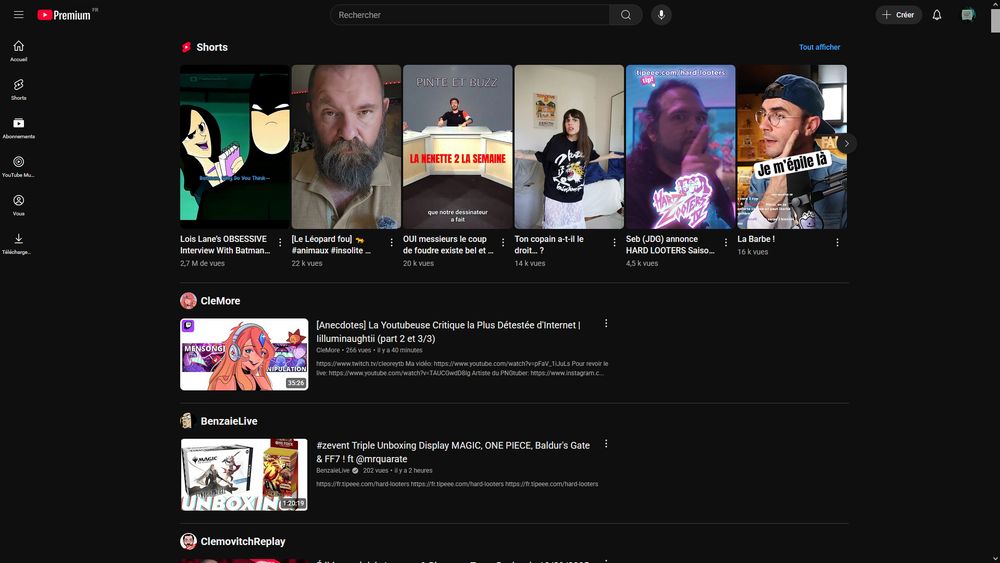Click ClemovitchReplay channel avatar
This screenshot has height=563, width=1000.
pos(188,541)
